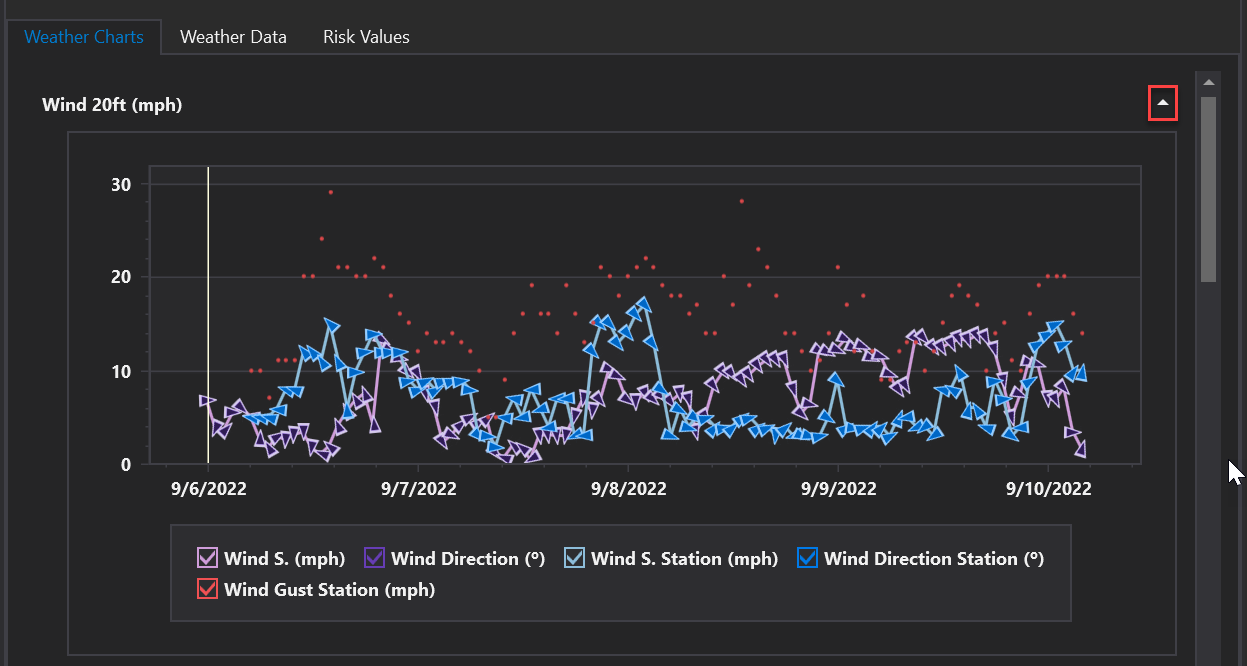Toggle the Wind S. (mph) checkbox
1247x666 pixels.
coord(208,558)
